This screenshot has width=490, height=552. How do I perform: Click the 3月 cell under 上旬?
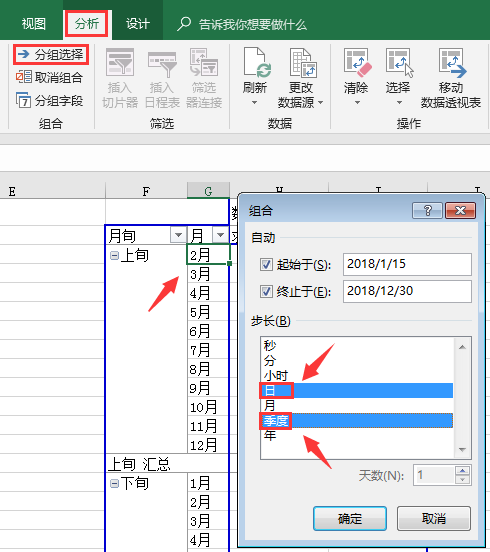(208, 274)
